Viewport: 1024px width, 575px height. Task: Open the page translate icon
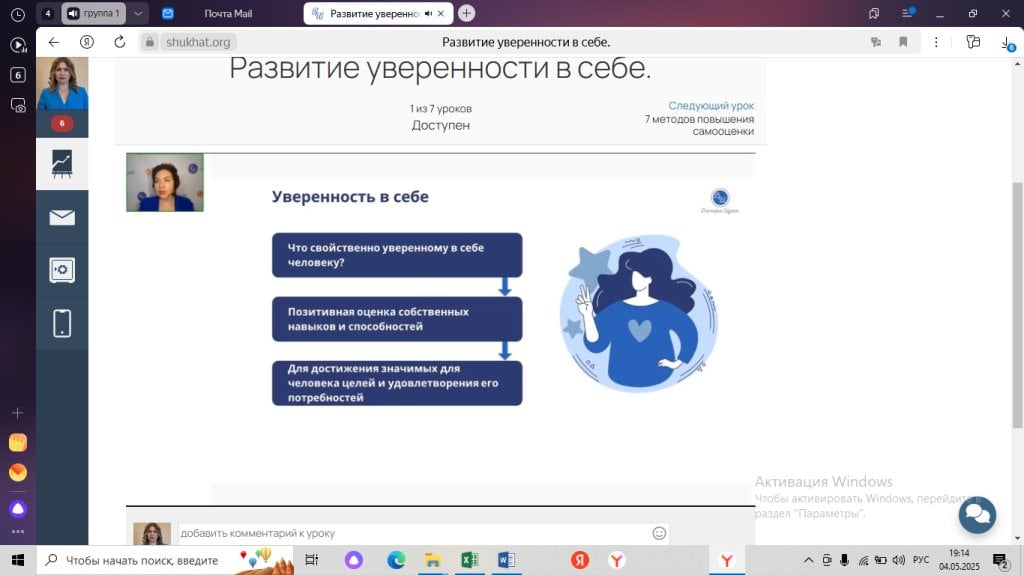pyautogui.click(x=876, y=42)
